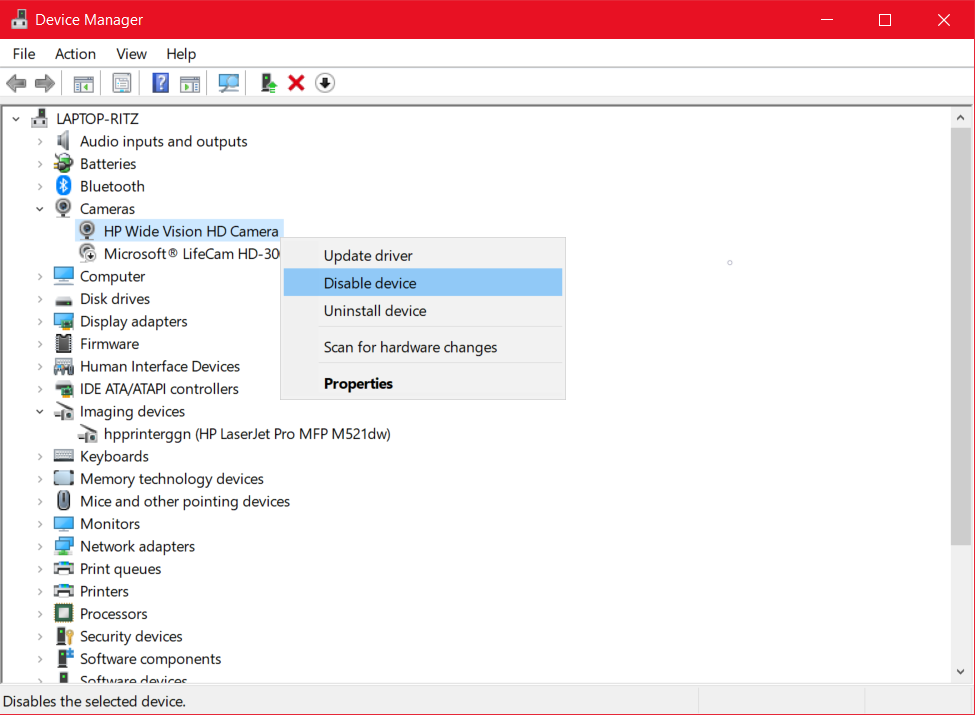Expand the Firmware category

40,344
